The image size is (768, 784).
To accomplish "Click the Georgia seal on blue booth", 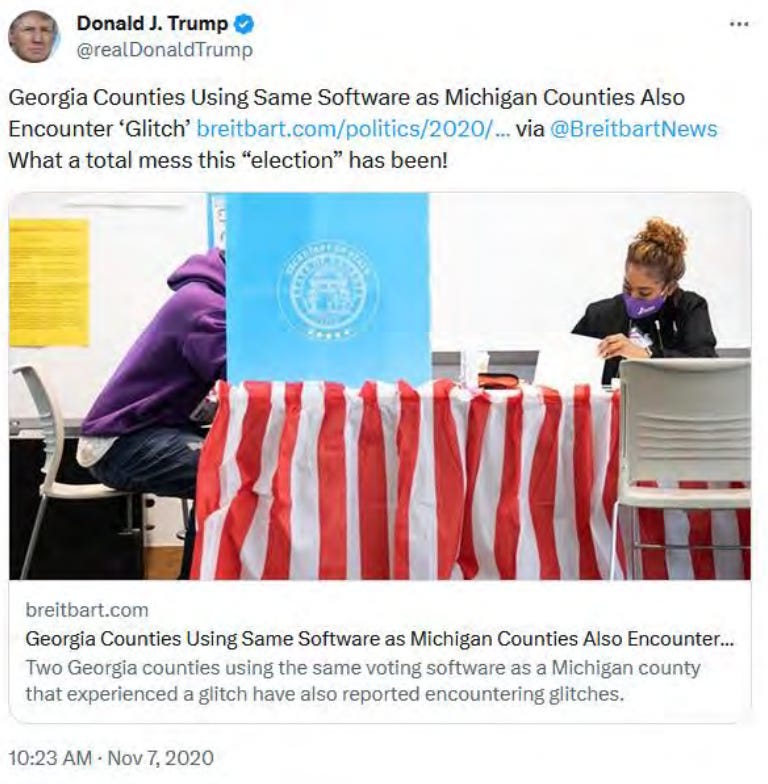I will click(328, 288).
